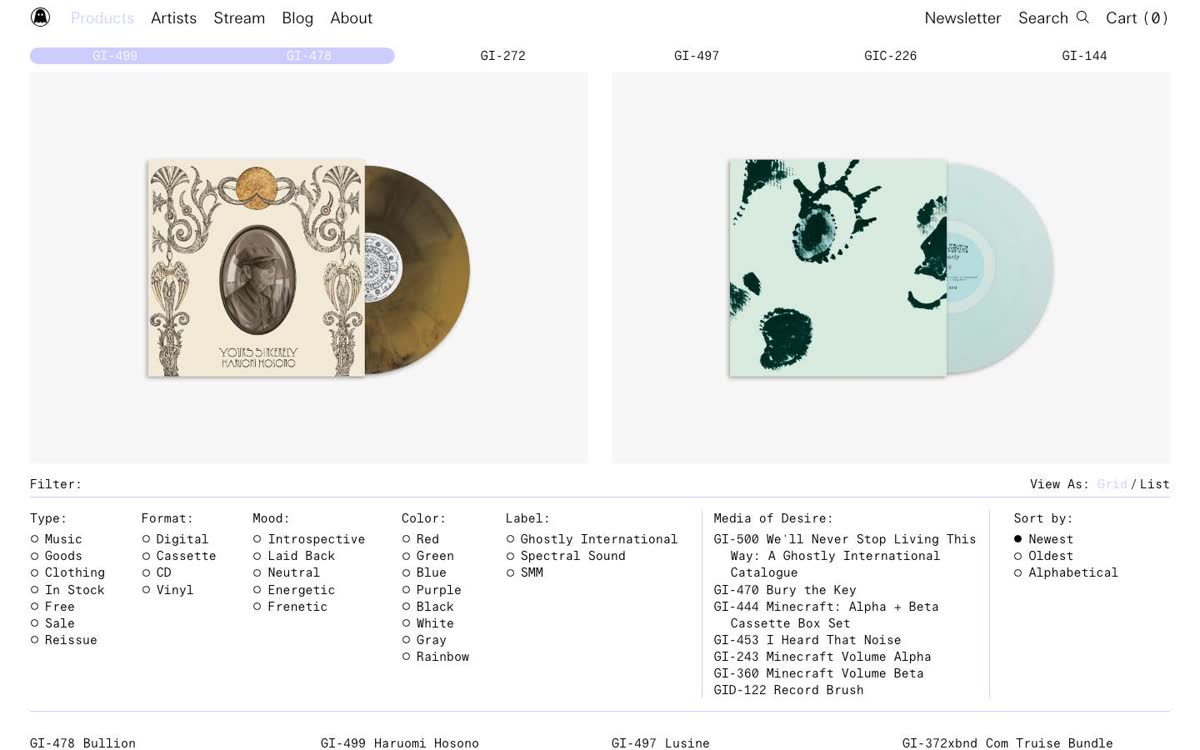
Task: Filter type by Reissue
Action: (63, 640)
